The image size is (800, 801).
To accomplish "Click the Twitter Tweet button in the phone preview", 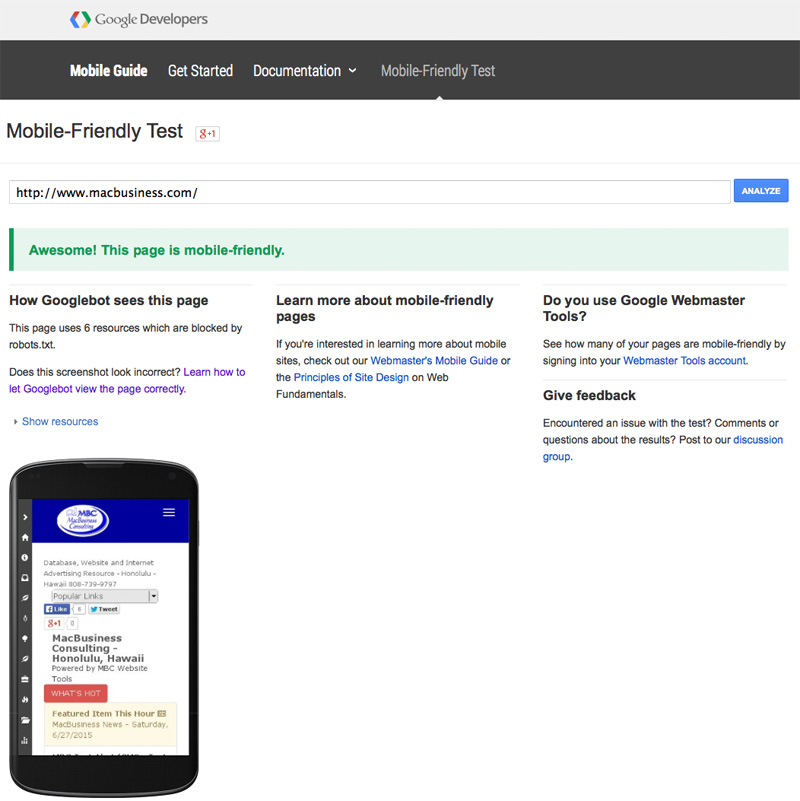I will coord(104,609).
